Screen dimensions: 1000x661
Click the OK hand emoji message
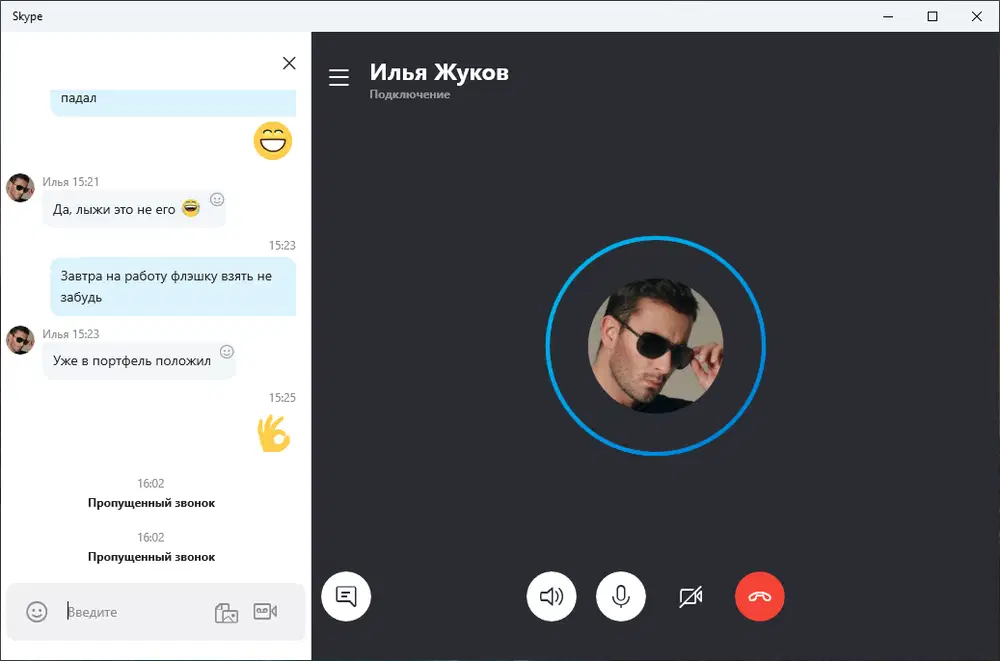(274, 433)
